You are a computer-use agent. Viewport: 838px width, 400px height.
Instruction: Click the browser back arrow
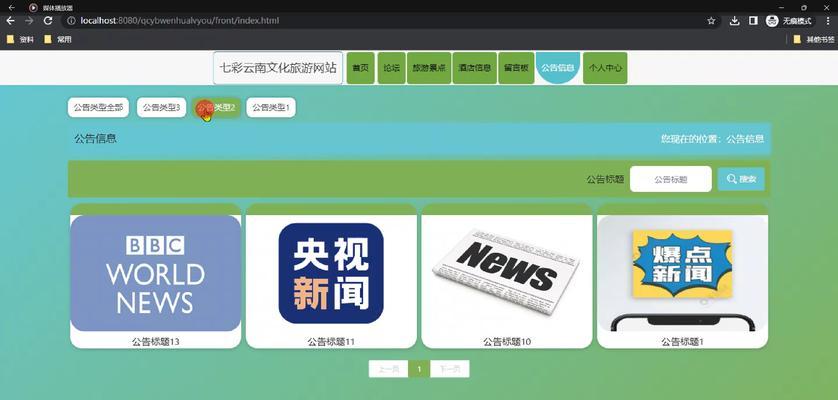pos(10,21)
